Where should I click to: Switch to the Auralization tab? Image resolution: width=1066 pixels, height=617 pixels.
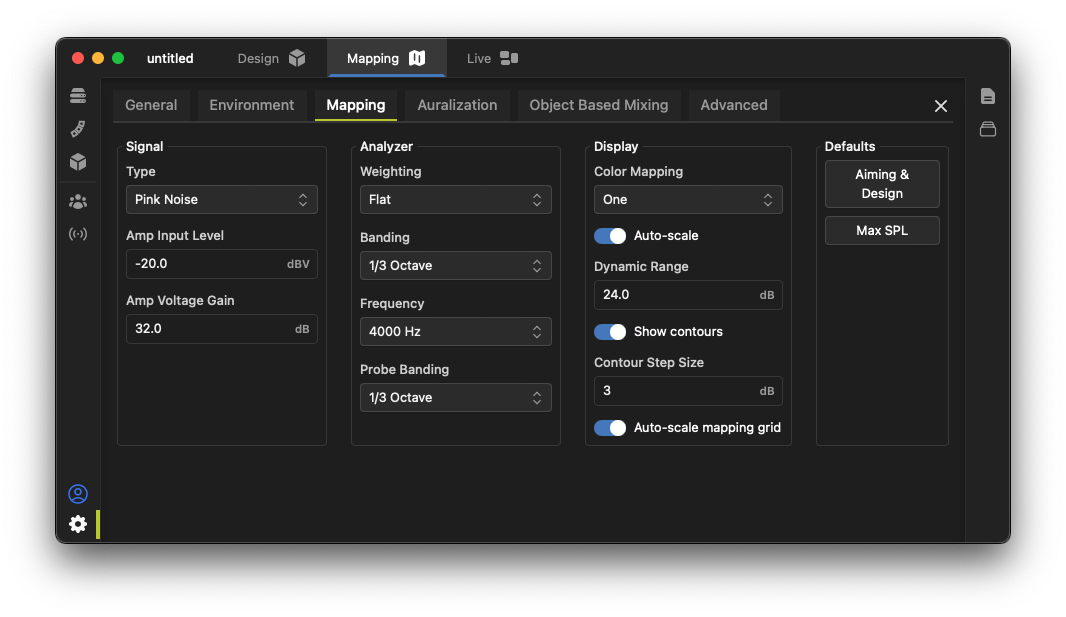(x=457, y=105)
